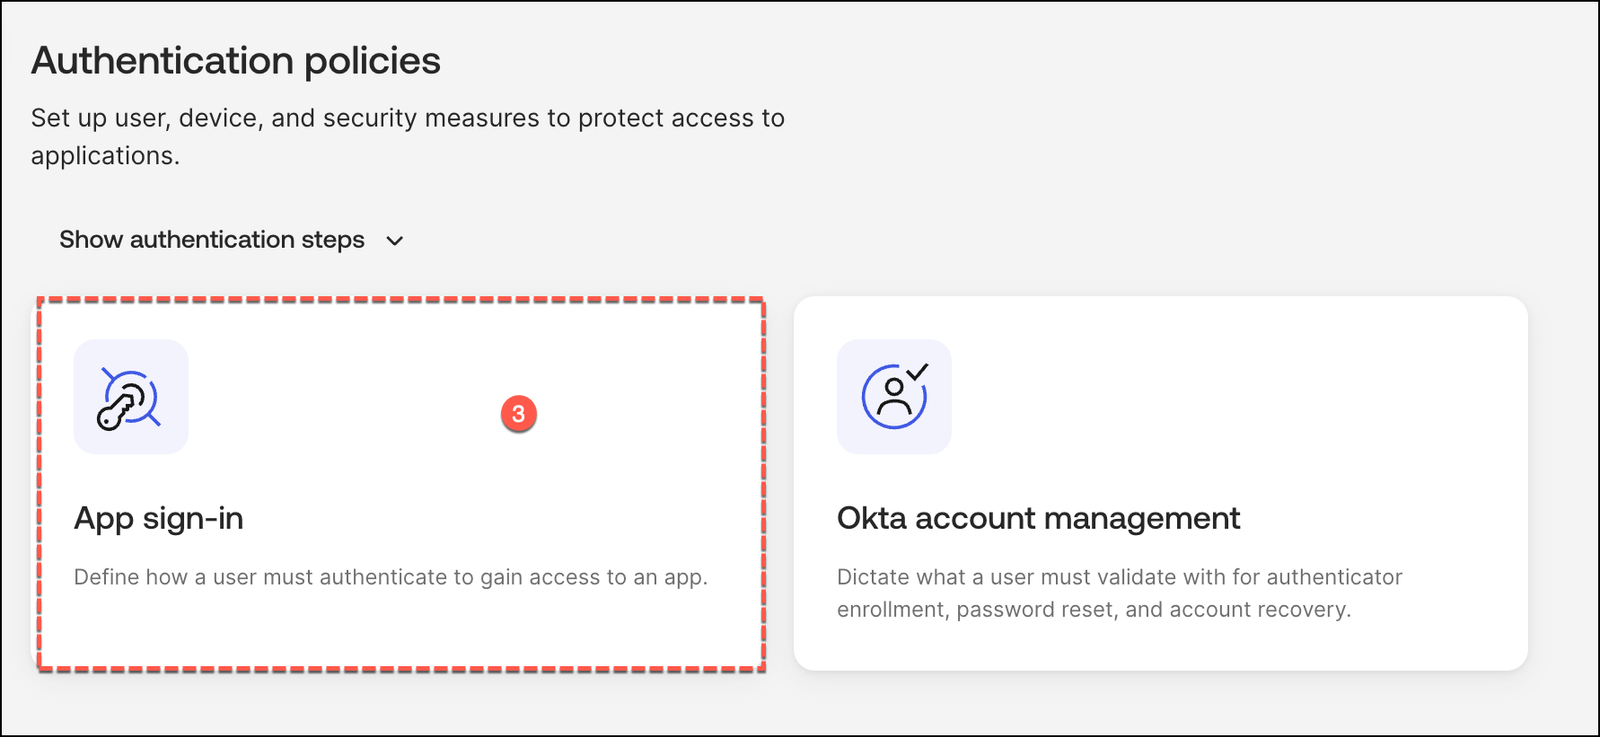Click the word 'applications.' in the subtitle

105,156
